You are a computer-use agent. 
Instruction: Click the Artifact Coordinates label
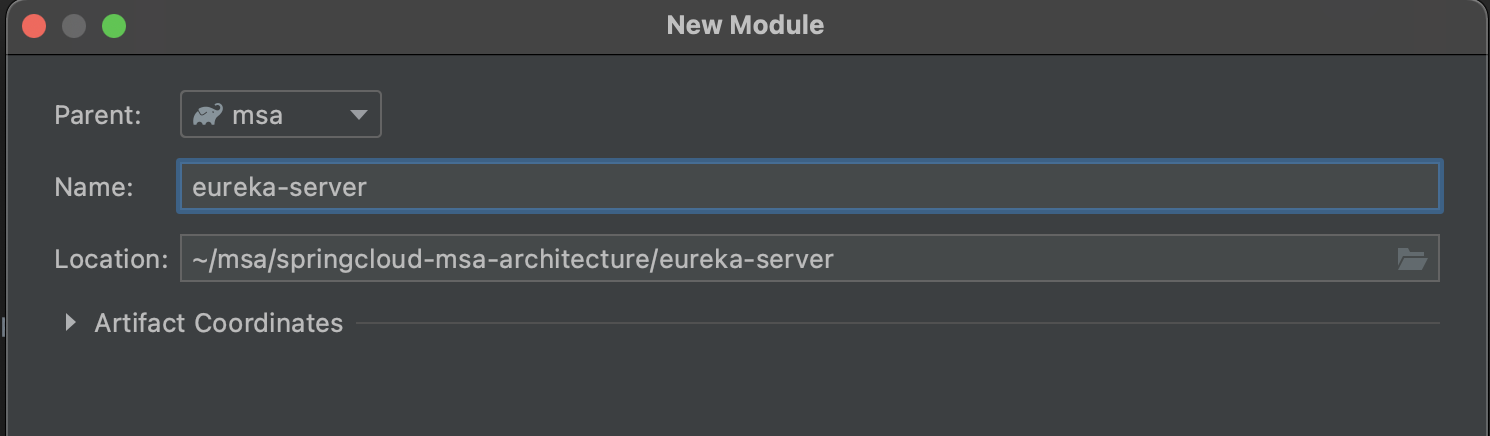pyautogui.click(x=218, y=323)
